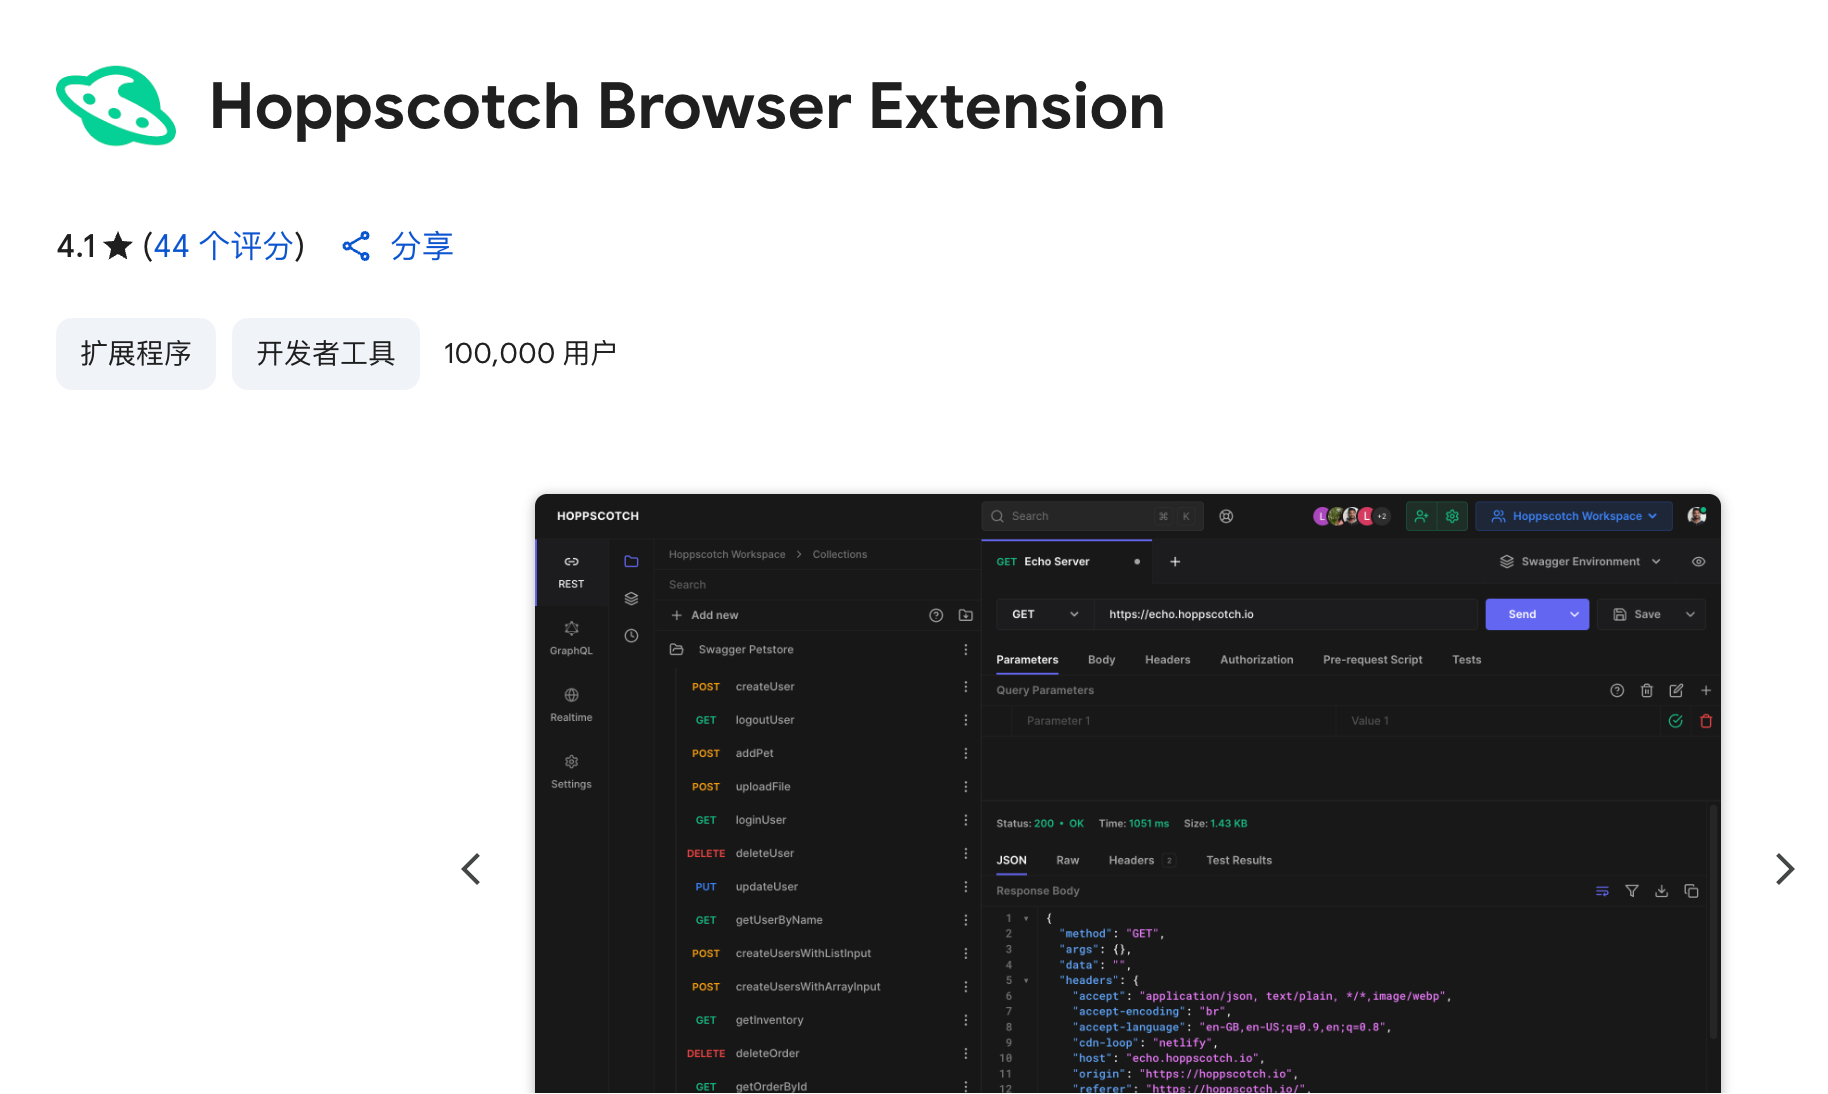The image size is (1828, 1094).
Task: Select the Raw response tab
Action: pos(1067,861)
